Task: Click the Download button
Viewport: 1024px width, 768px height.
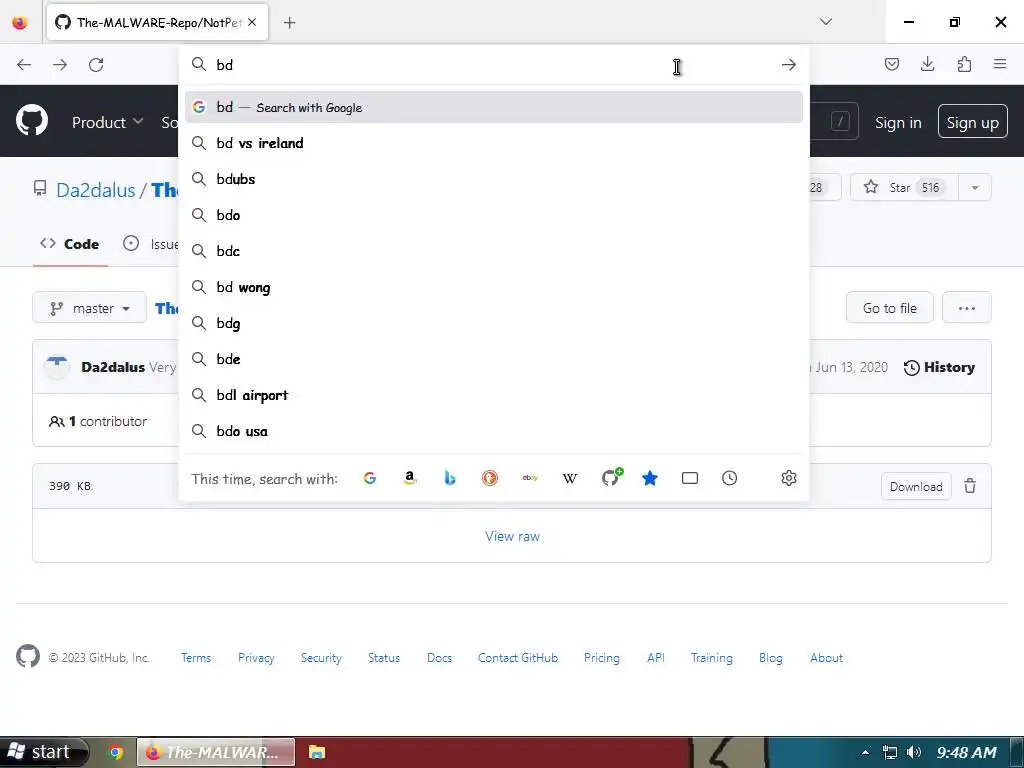Action: [x=916, y=487]
